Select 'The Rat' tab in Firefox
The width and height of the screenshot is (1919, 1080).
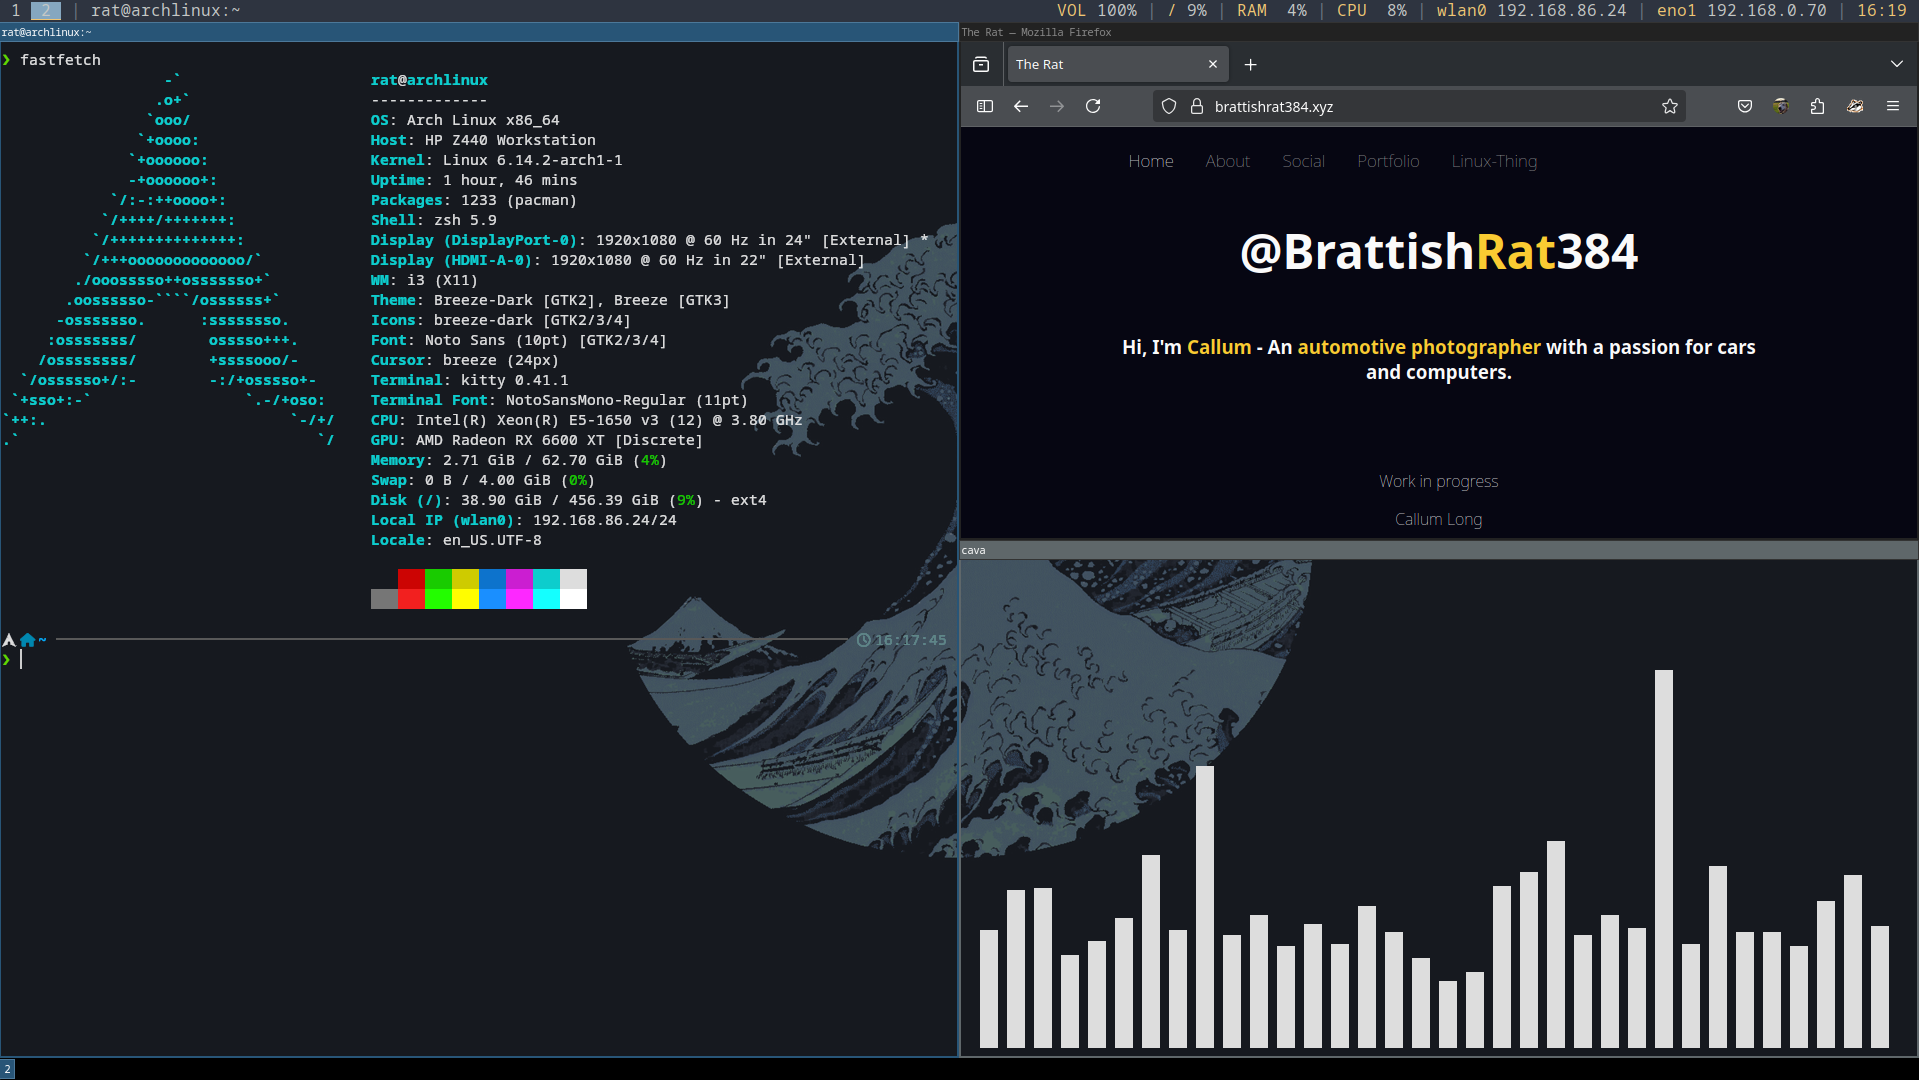point(1117,64)
